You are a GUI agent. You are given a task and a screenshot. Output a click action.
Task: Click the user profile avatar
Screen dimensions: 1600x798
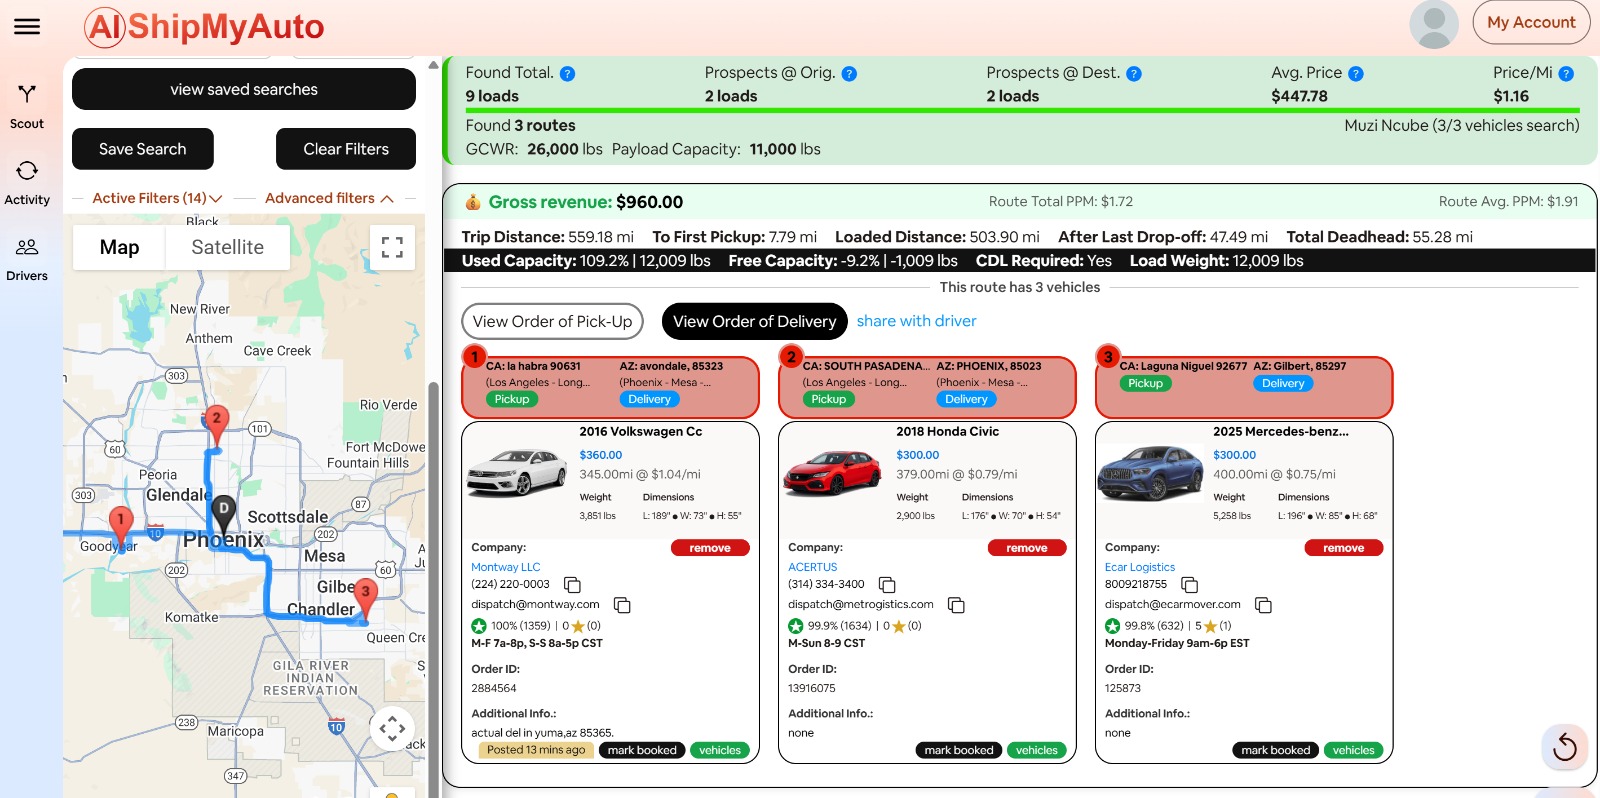(1433, 24)
